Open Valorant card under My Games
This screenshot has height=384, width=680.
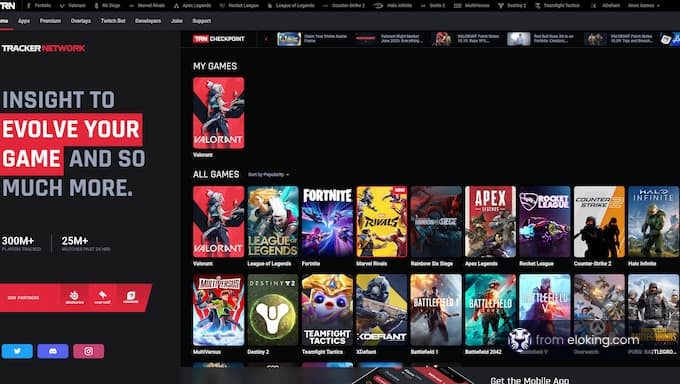pyautogui.click(x=219, y=113)
